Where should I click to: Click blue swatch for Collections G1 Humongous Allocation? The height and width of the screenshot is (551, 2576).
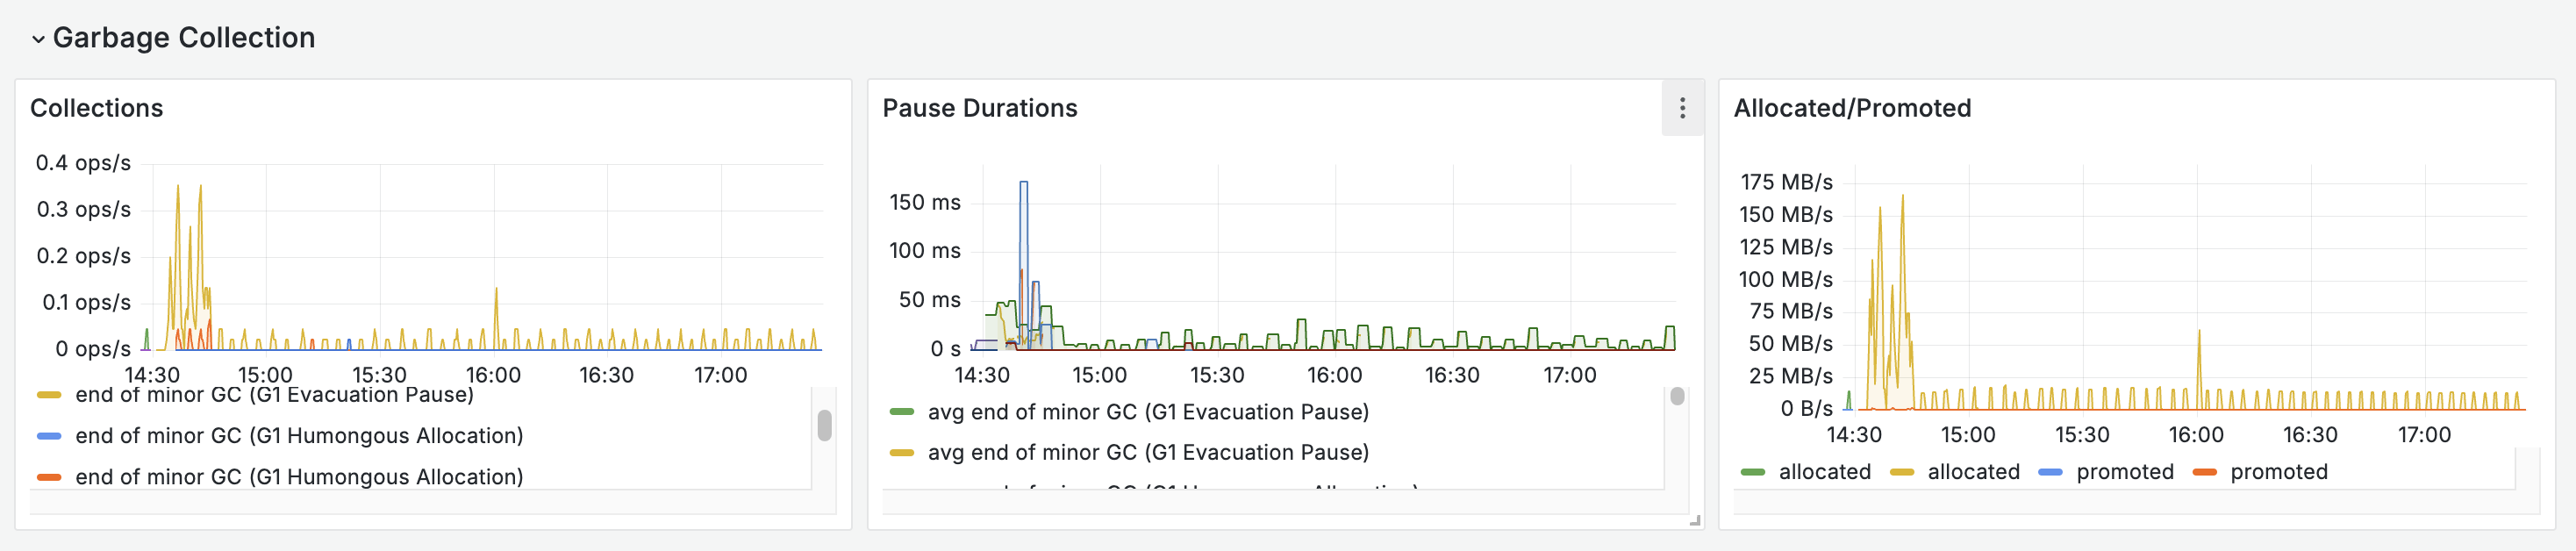click(x=49, y=436)
